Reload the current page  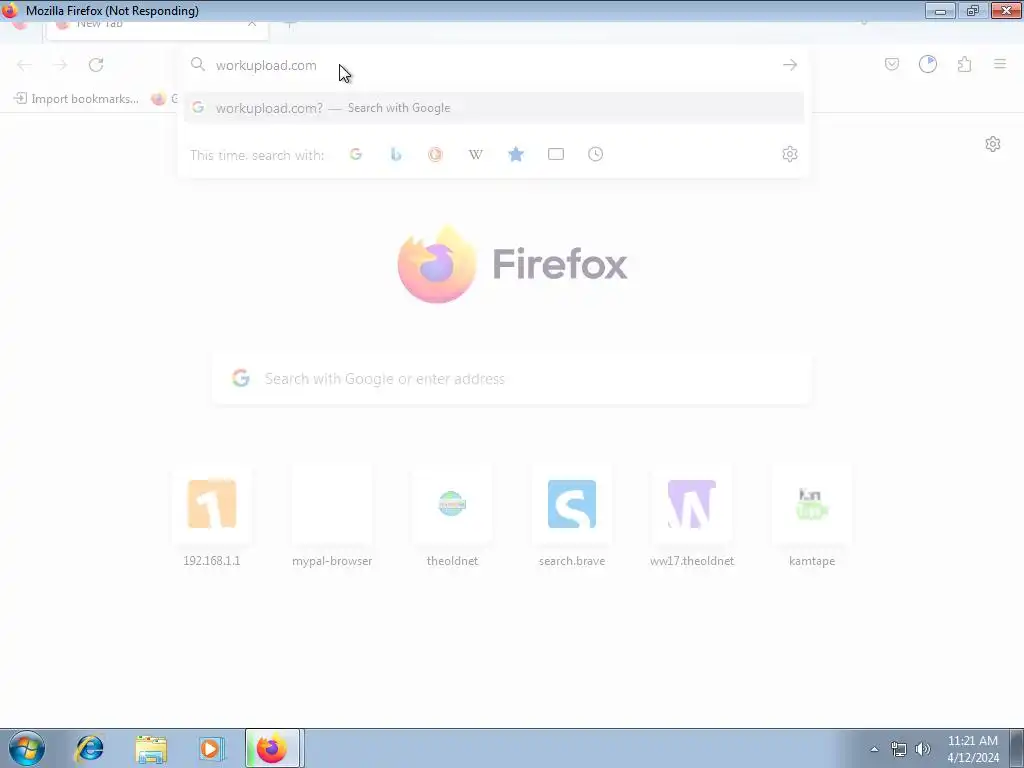(x=96, y=65)
